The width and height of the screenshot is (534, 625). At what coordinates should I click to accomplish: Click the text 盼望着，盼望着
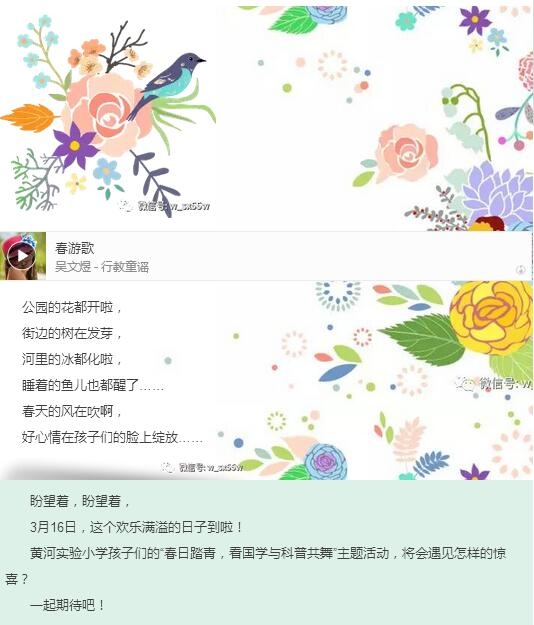(x=80, y=501)
